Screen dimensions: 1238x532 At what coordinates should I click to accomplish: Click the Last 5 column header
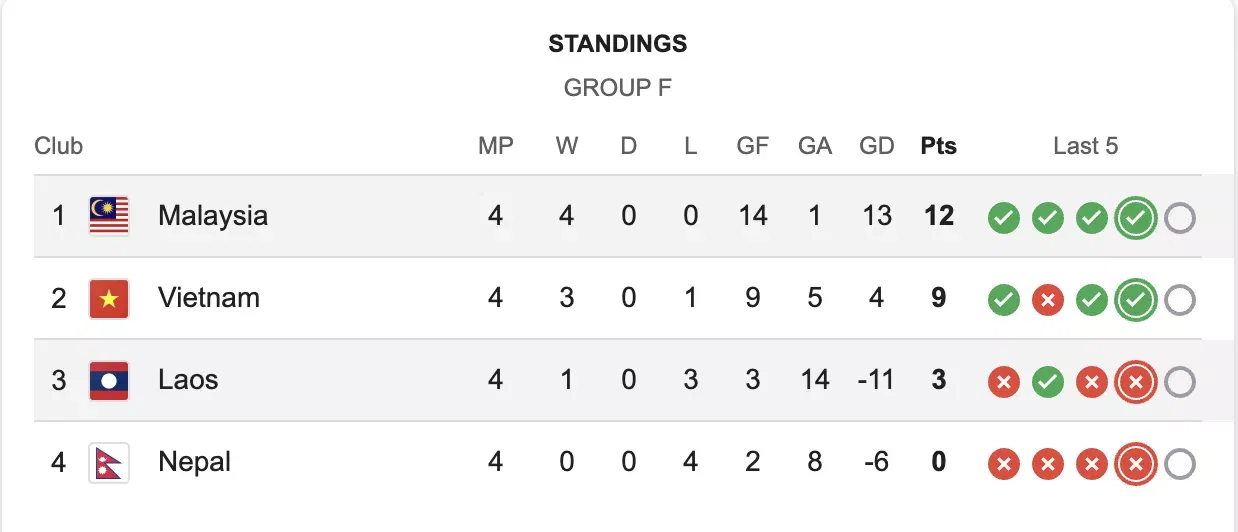[1085, 146]
